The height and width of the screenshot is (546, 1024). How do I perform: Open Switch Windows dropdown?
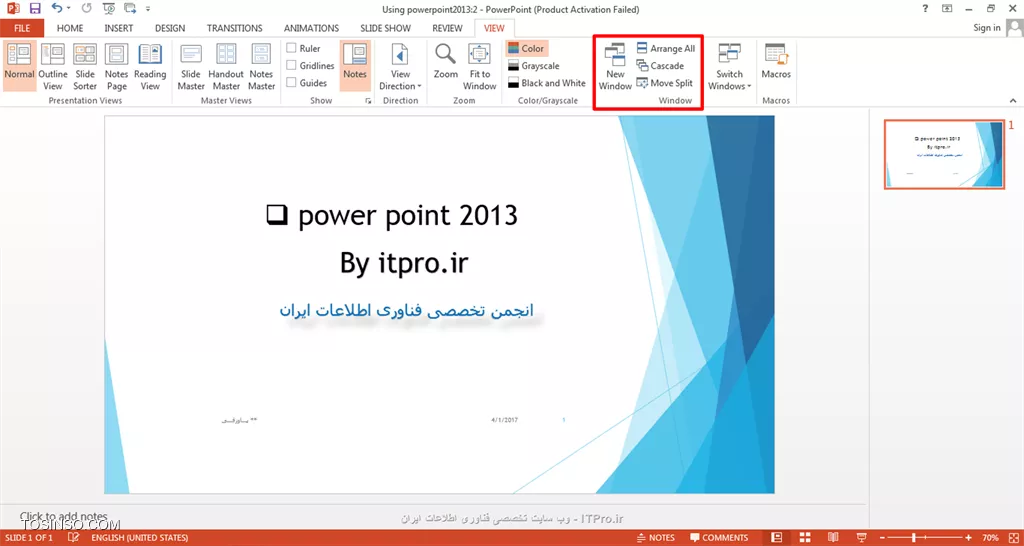point(729,66)
